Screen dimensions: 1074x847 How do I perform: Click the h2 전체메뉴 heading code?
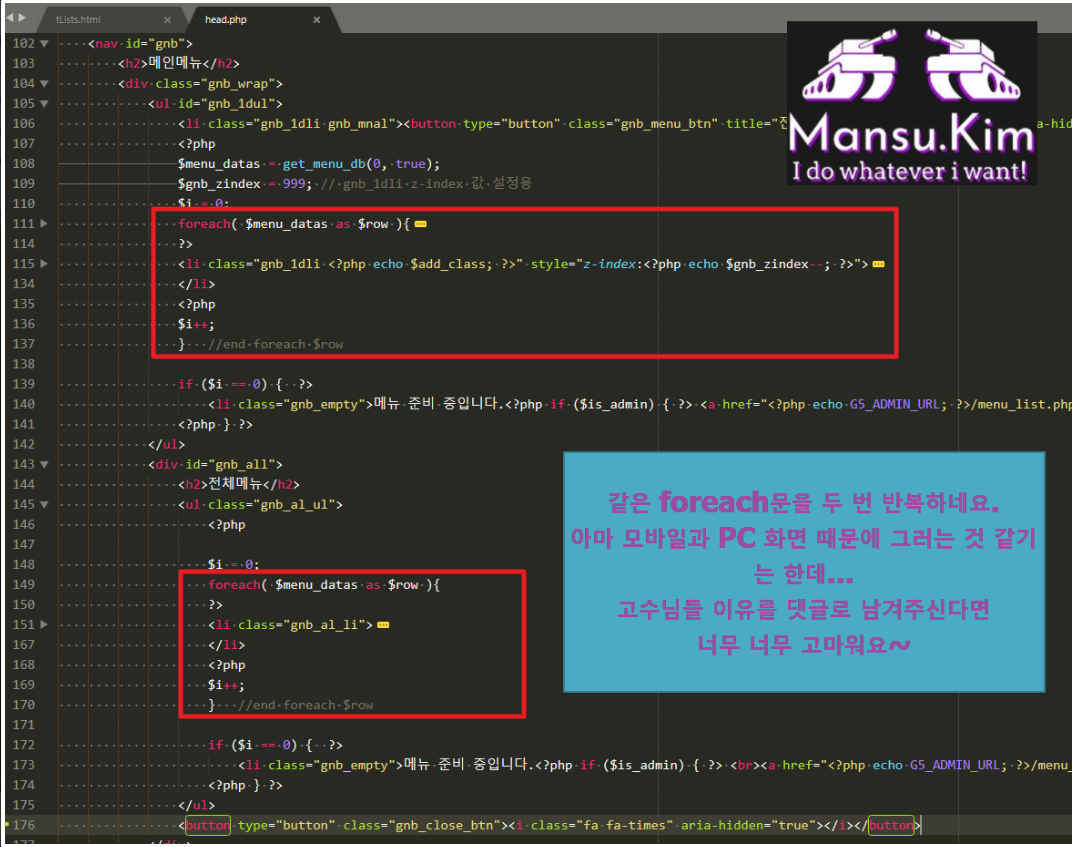(x=239, y=484)
